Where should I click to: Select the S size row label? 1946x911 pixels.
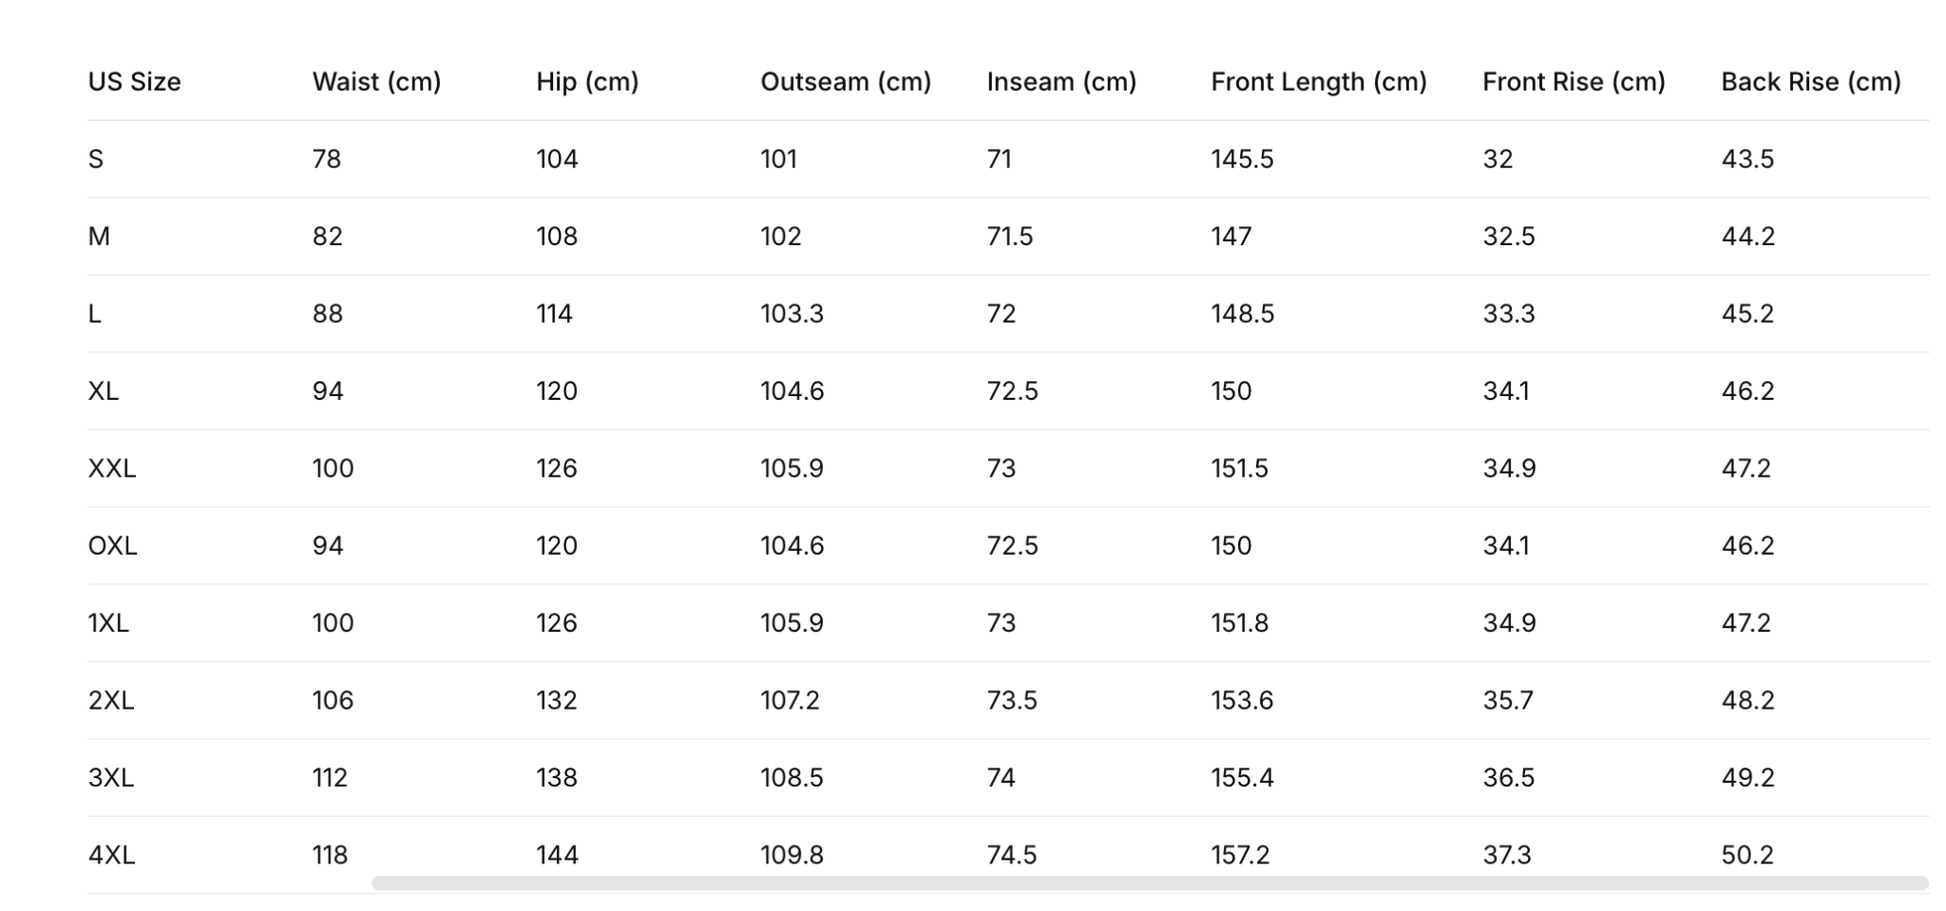96,159
